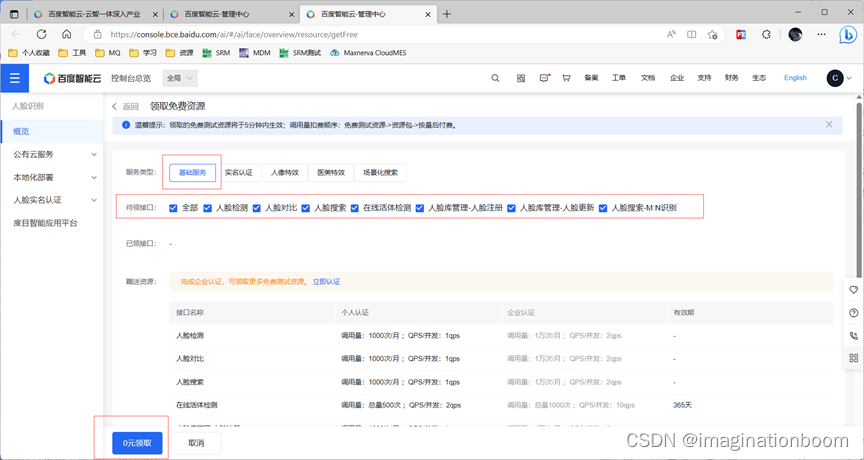Click the browser address bar URL
The width and height of the screenshot is (864, 460).
coord(234,34)
